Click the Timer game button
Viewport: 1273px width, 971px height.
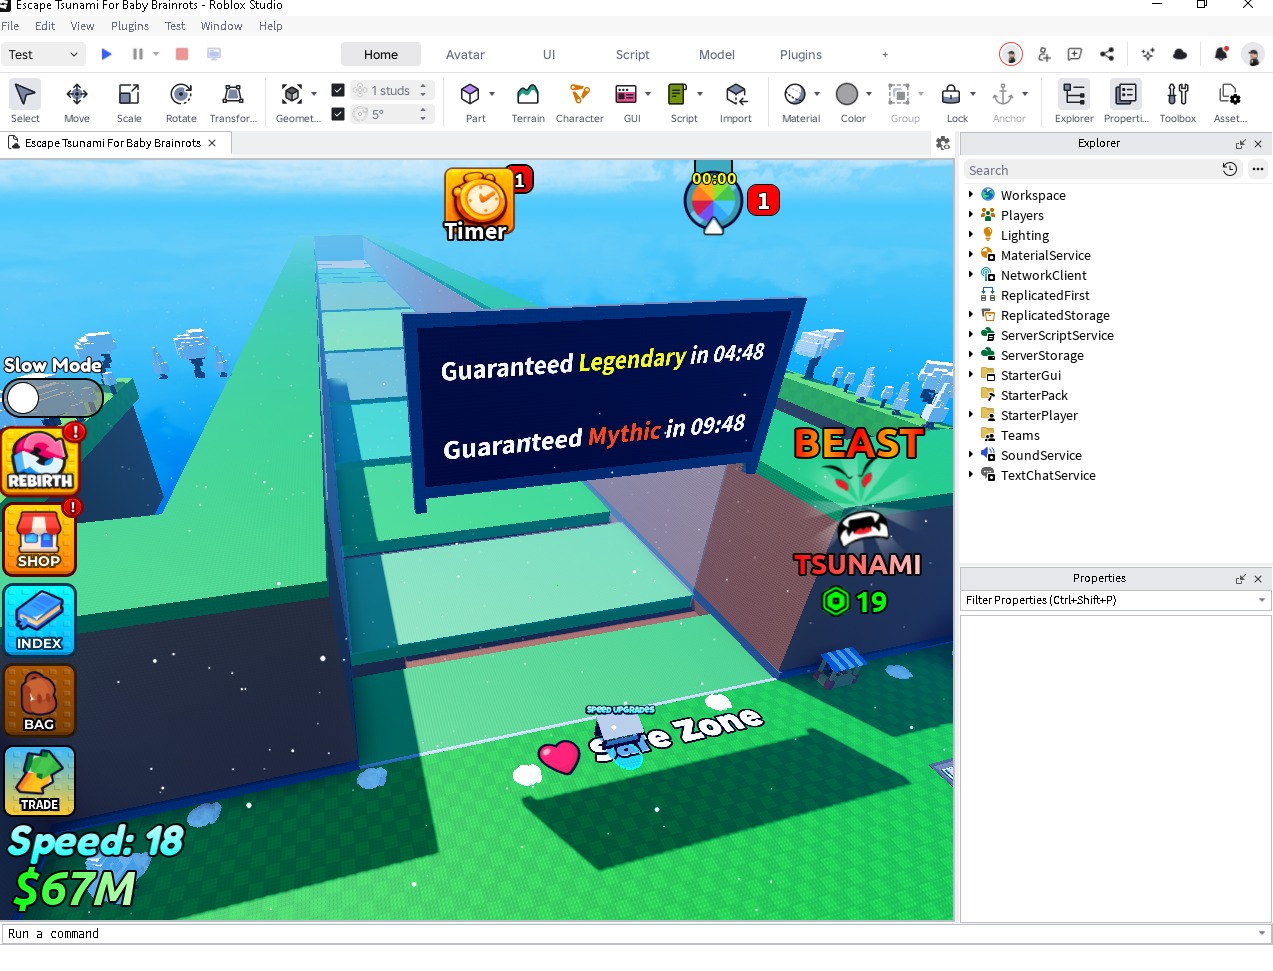pos(478,205)
